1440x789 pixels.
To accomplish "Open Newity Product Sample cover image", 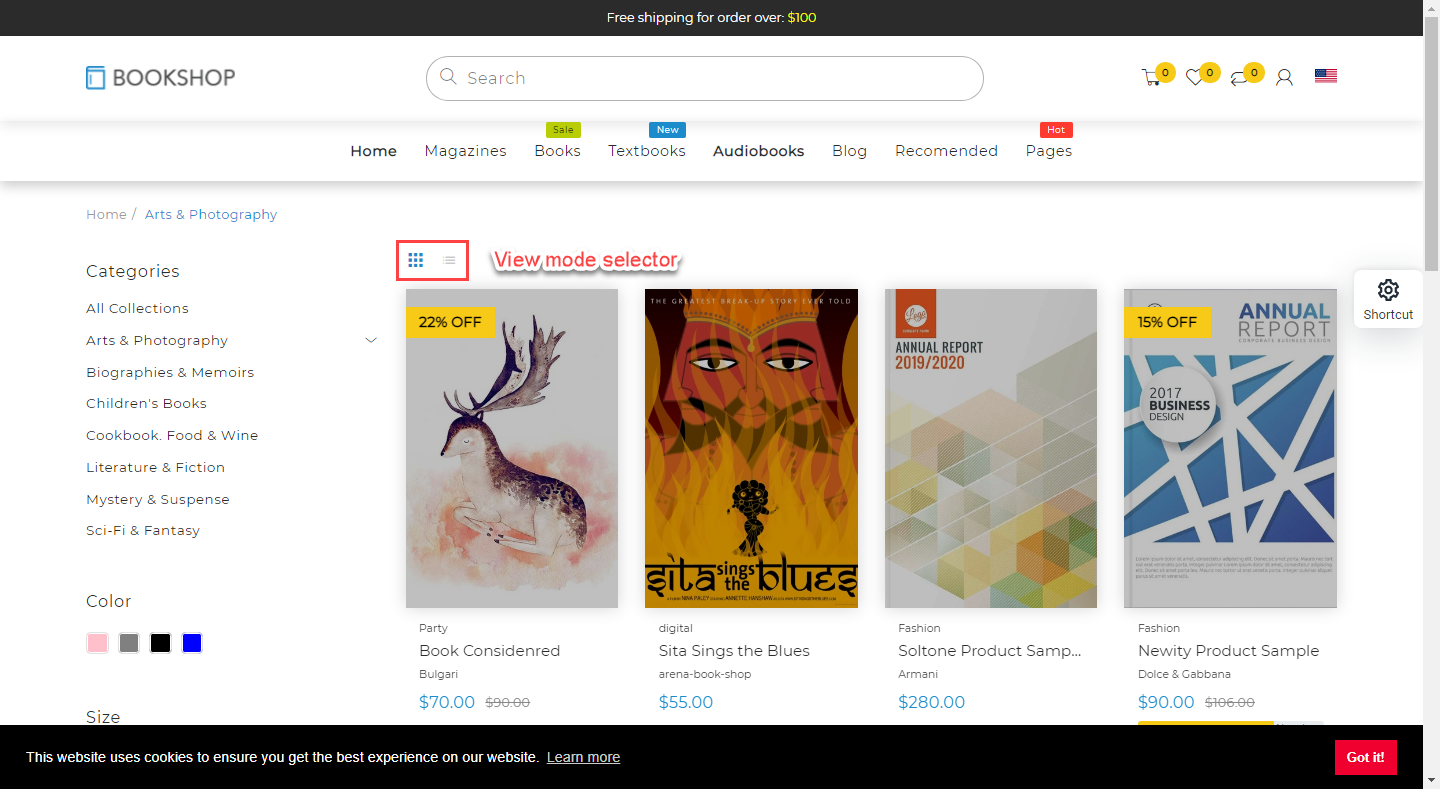I will coord(1230,448).
